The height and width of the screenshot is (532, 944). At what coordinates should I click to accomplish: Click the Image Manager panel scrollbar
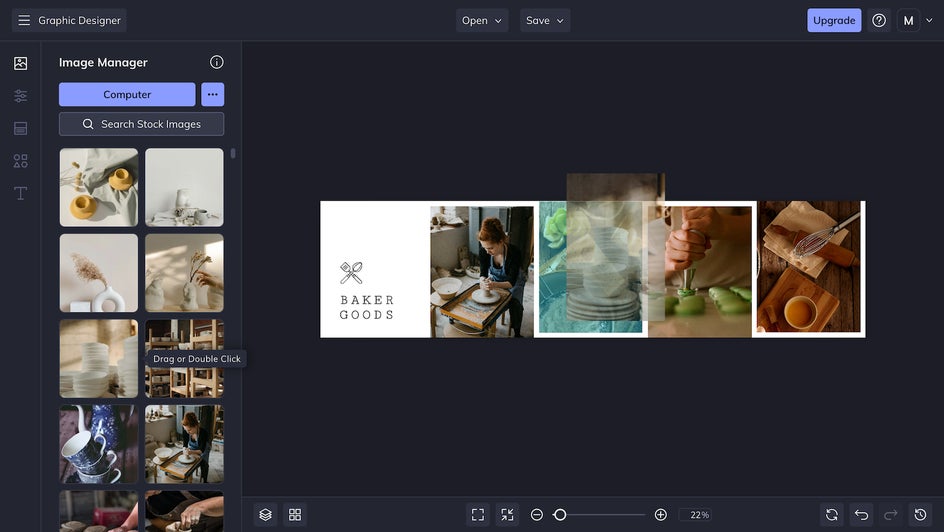[233, 153]
